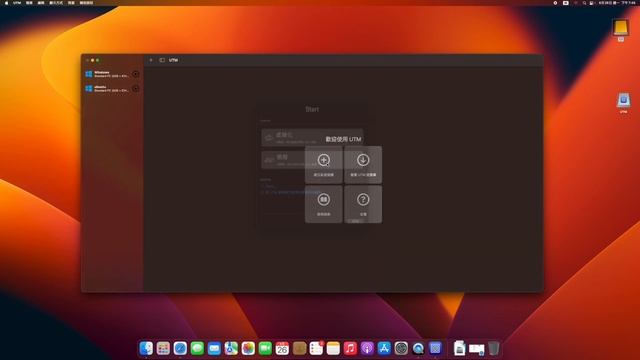
Task: Open App Store from the Dock
Action: 384,348
